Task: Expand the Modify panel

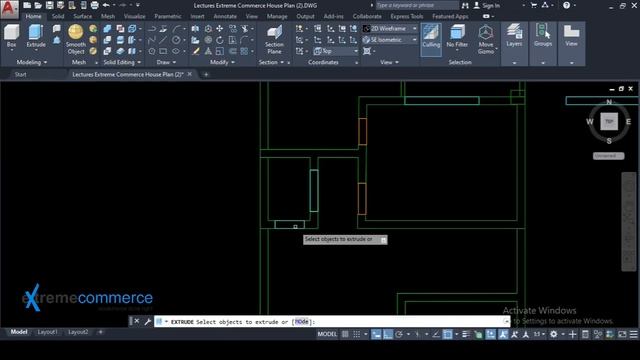Action: point(222,62)
